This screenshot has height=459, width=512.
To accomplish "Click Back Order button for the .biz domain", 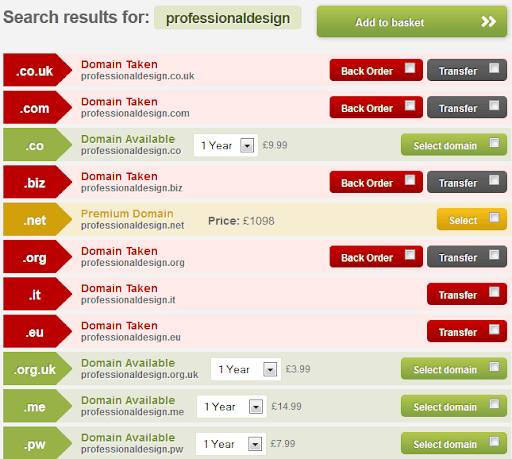I will (x=376, y=182).
